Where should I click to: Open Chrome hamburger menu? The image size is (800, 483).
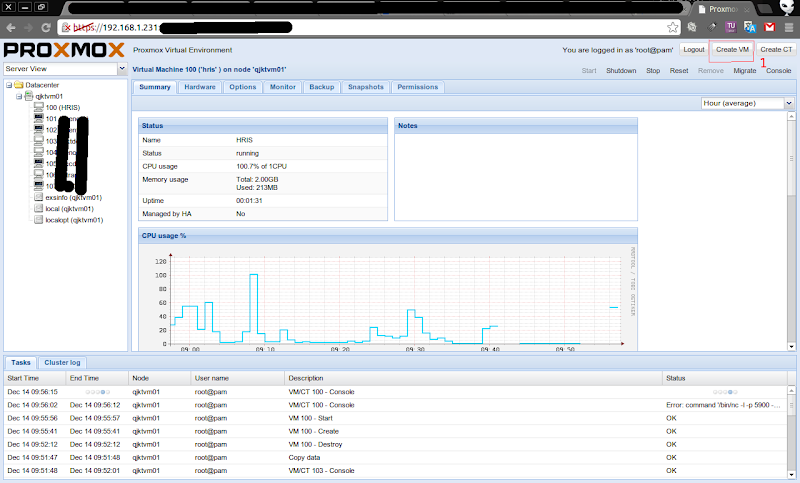(789, 27)
